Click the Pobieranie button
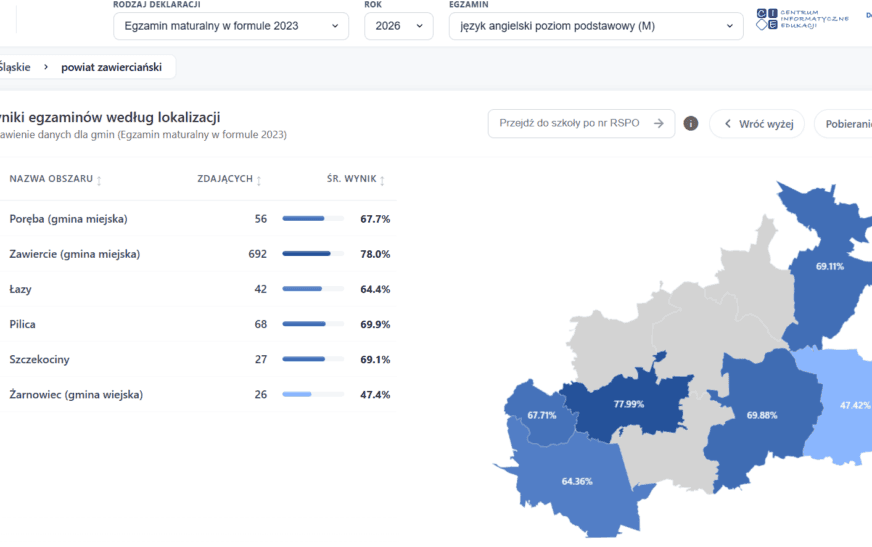The height and width of the screenshot is (547, 872). pyautogui.click(x=844, y=123)
